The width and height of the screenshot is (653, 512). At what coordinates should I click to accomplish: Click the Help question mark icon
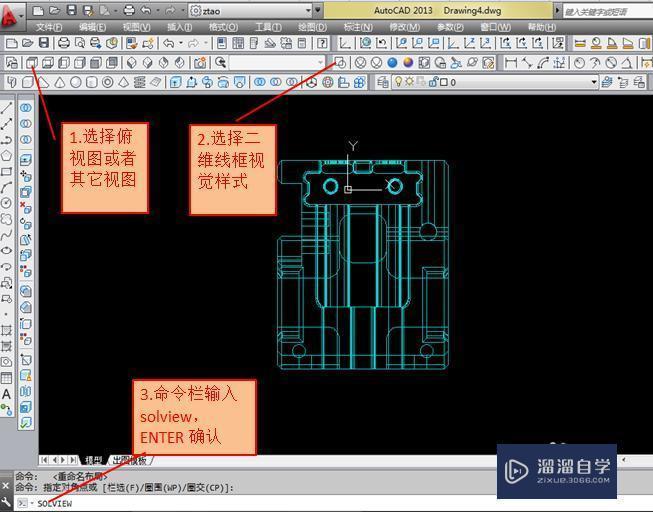tap(322, 43)
